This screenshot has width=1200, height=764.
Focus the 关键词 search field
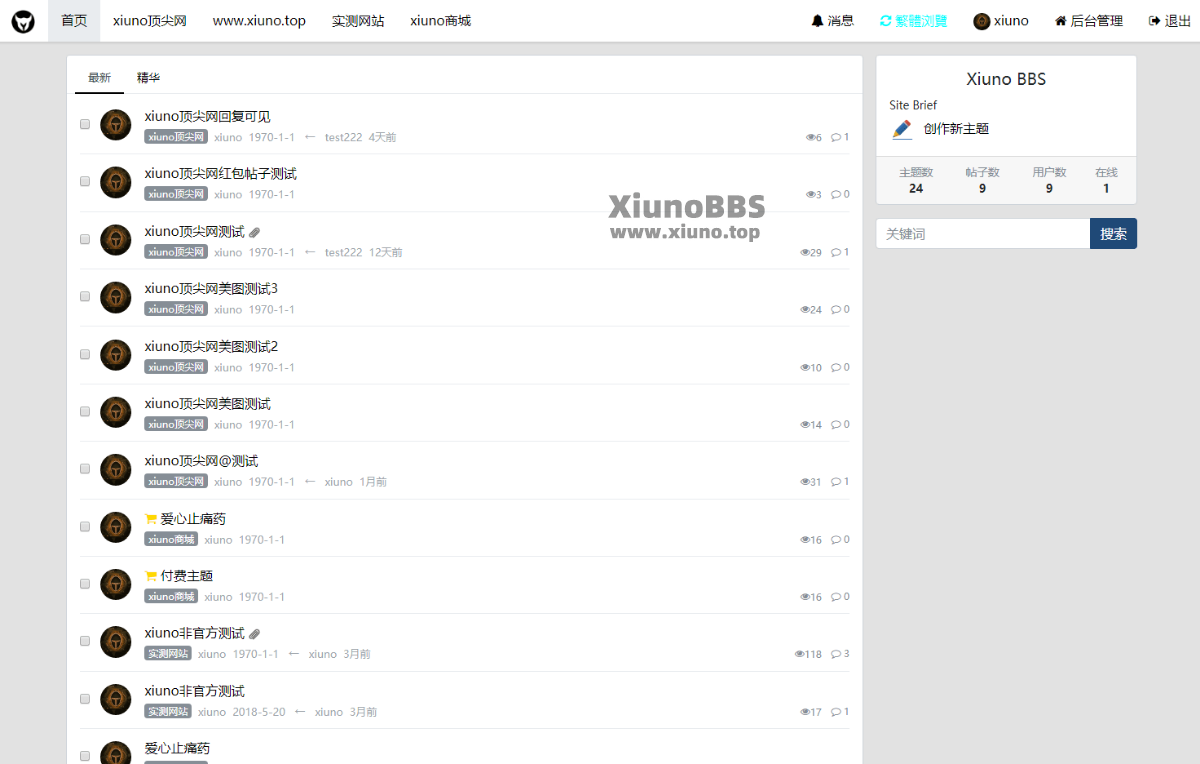pos(983,234)
